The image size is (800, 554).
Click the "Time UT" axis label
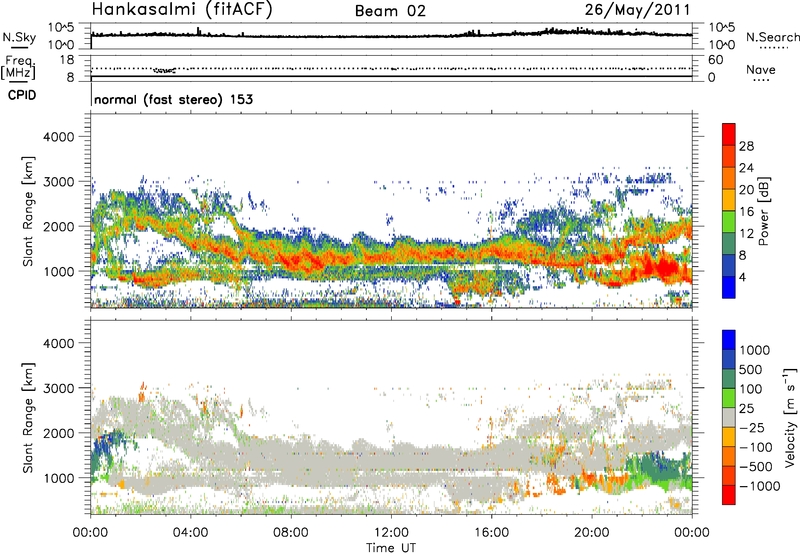[x=391, y=547]
